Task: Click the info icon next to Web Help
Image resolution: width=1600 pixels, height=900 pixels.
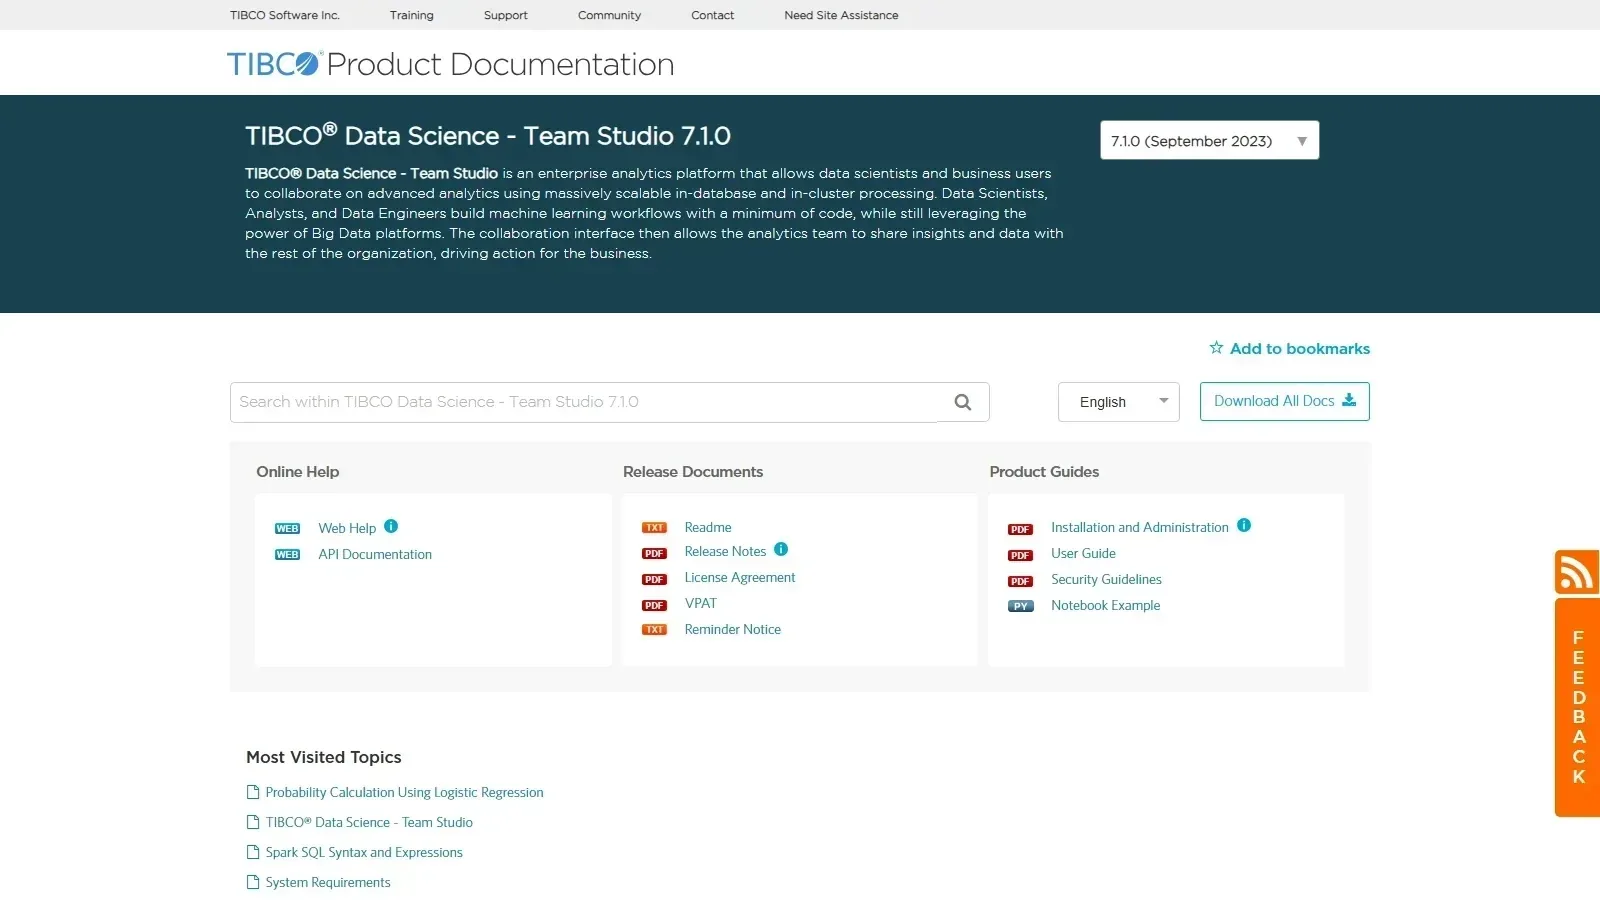Action: 391,526
